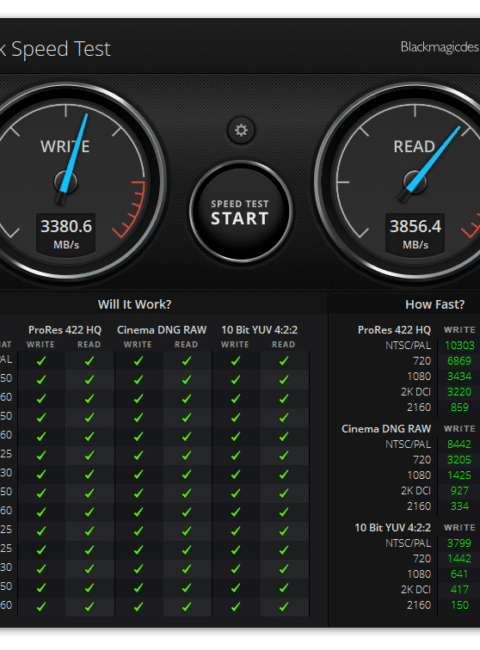Click PAL row checkmark under ProRes 422 HQ READ
This screenshot has width=480, height=650.
click(89, 361)
